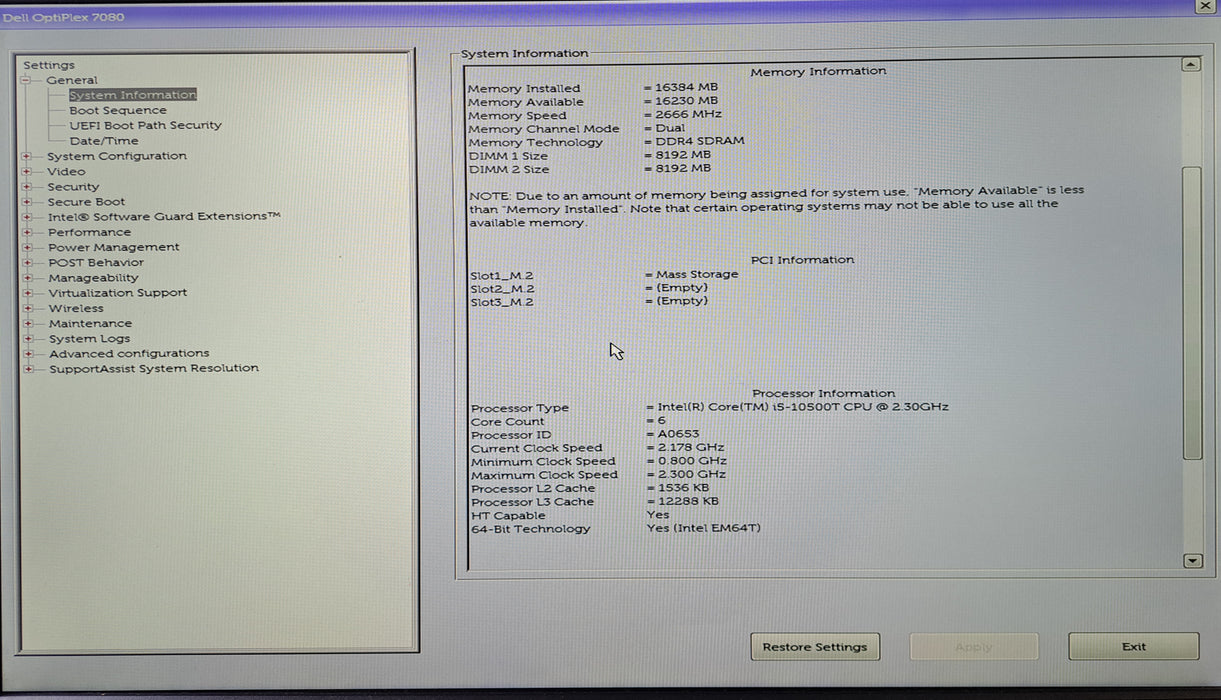This screenshot has width=1221, height=700.
Task: Expand the Wireless node
Action: 27,309
